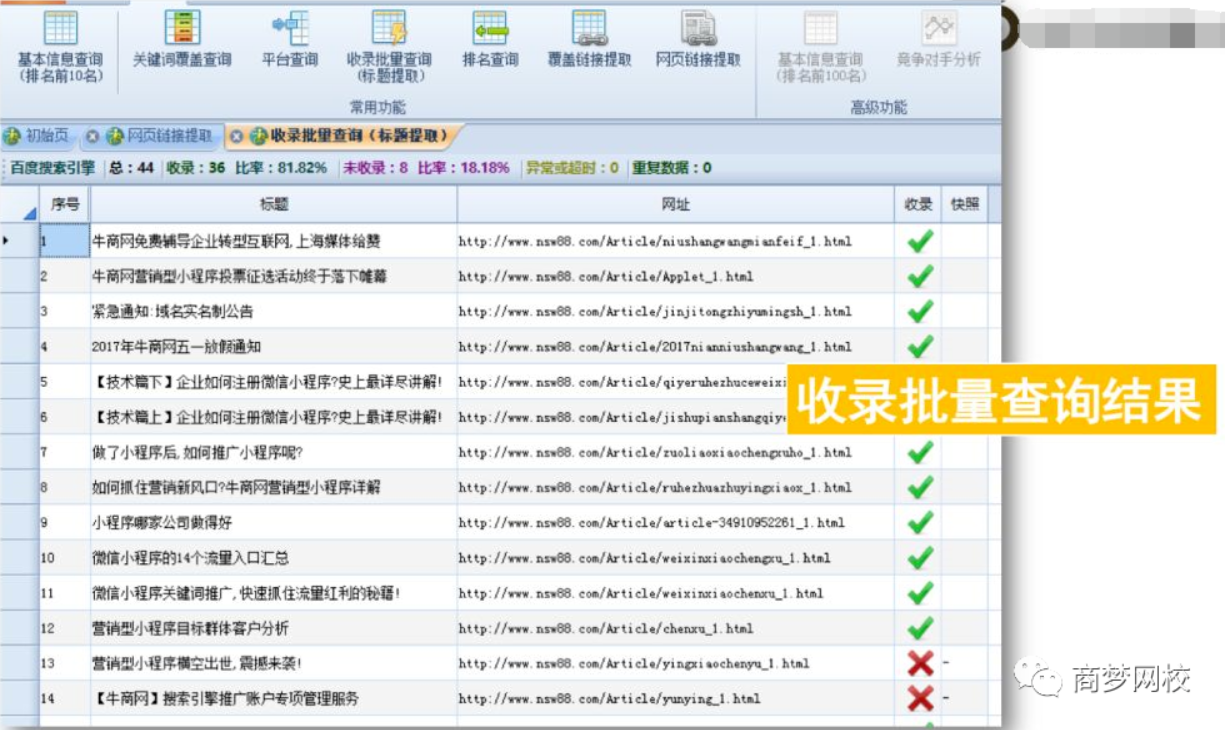
Task: Click URL ending ruhezhuazhuyingxiaox_1.html
Action: pos(655,488)
